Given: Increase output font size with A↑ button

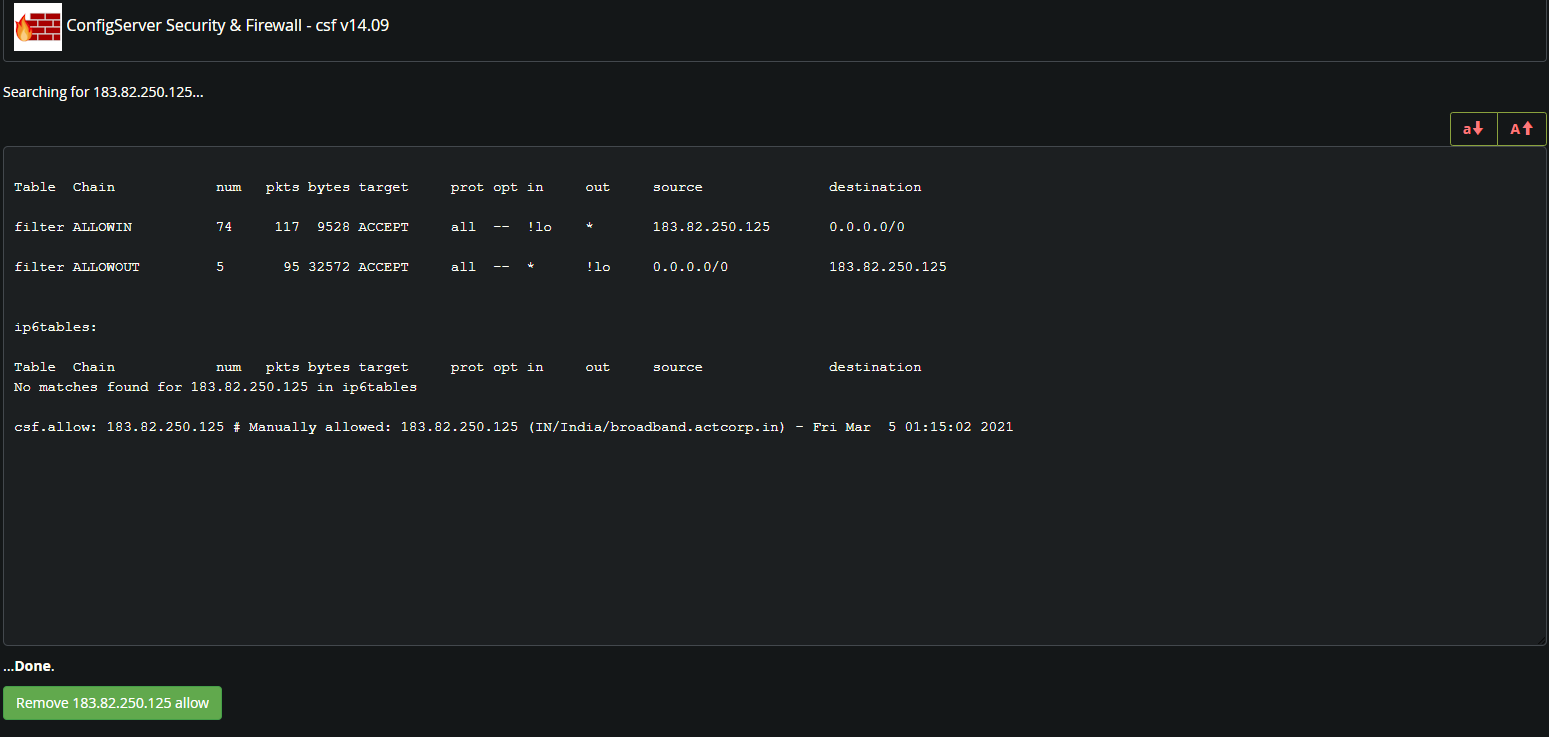Looking at the screenshot, I should [1521, 129].
